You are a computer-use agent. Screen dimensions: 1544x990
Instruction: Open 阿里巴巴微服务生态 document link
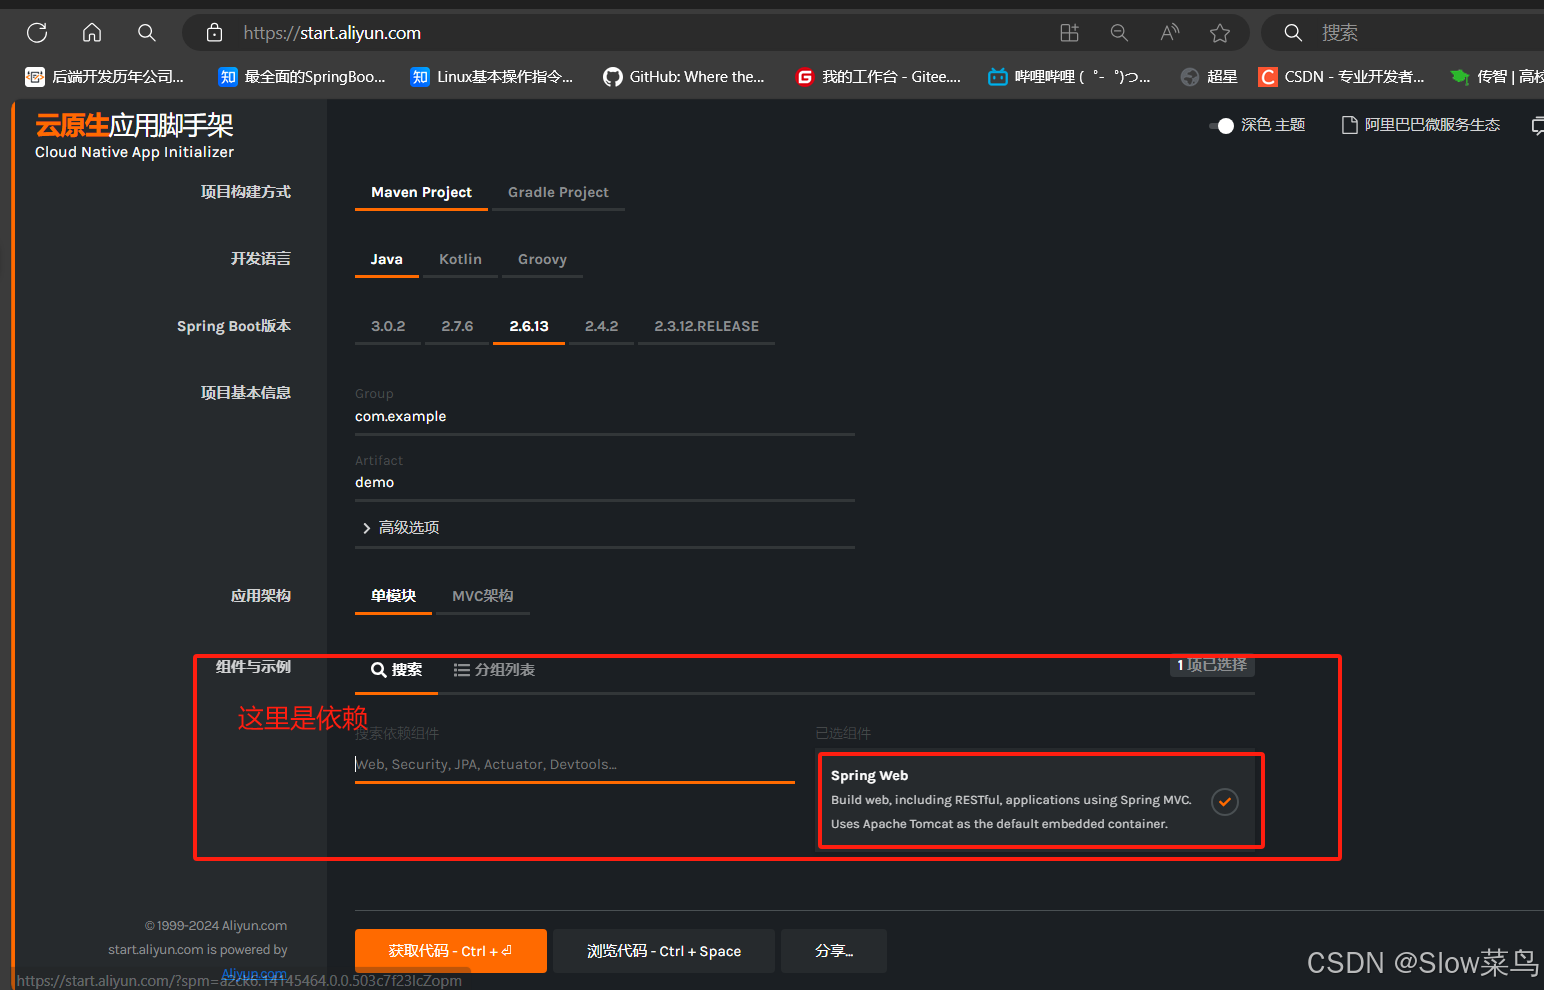[1421, 125]
